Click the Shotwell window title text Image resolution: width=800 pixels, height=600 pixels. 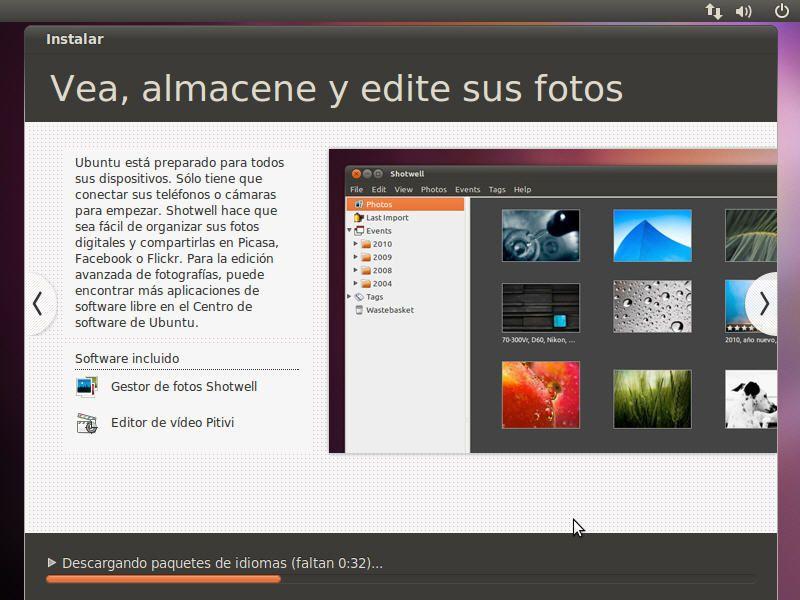tap(407, 174)
